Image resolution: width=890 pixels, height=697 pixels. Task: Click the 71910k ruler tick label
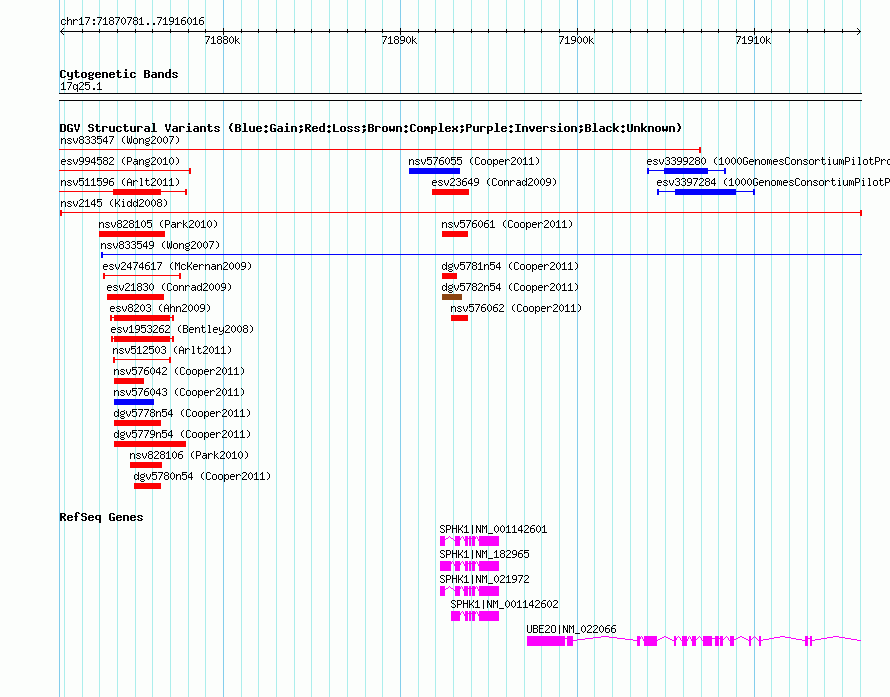(x=753, y=40)
